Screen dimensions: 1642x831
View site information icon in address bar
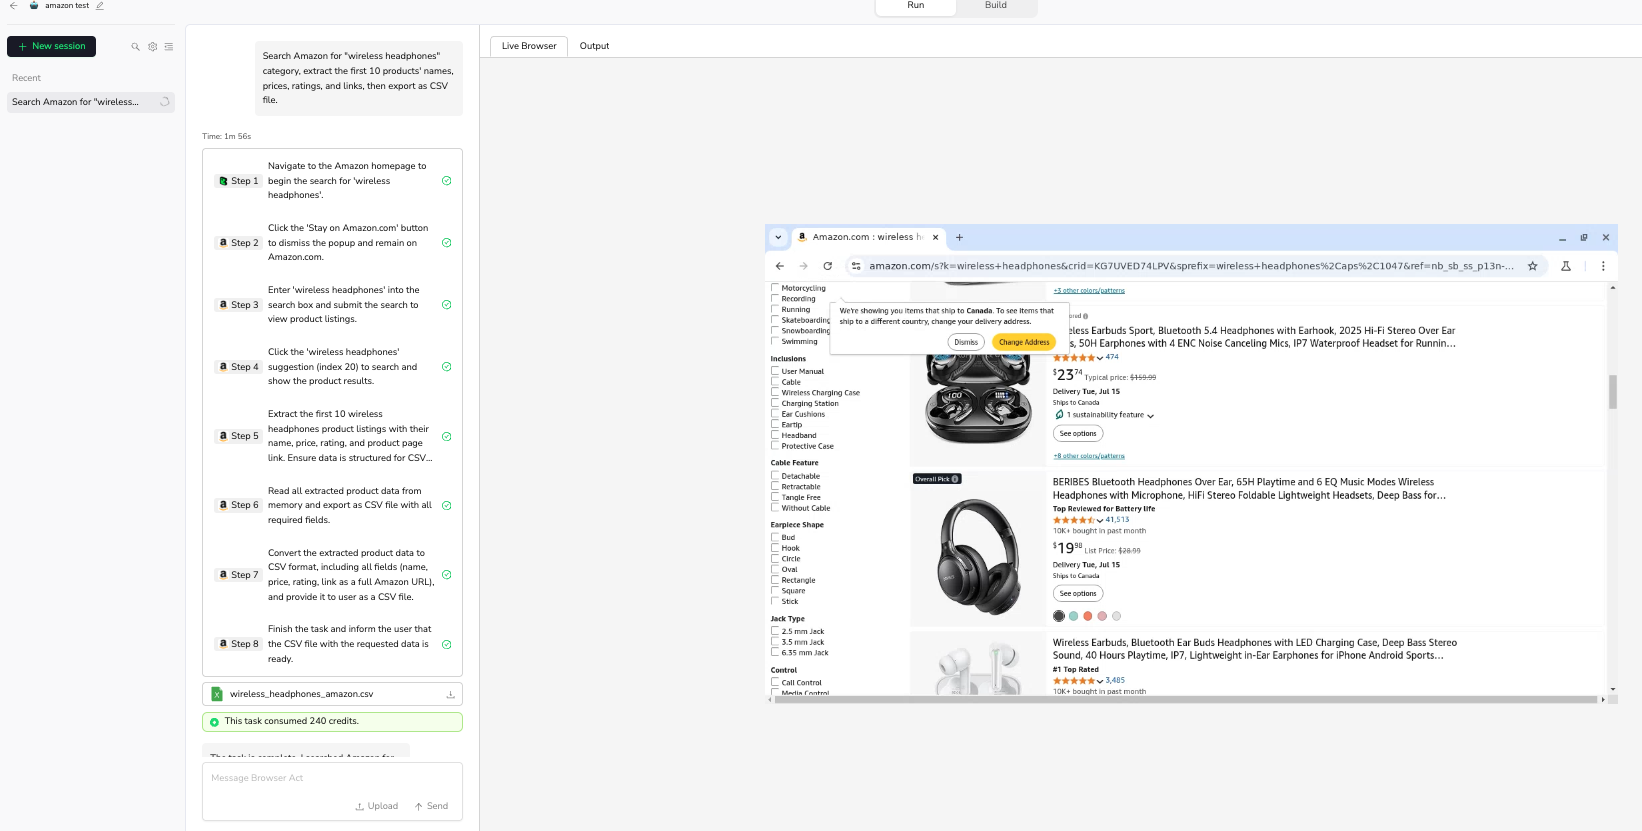[856, 266]
